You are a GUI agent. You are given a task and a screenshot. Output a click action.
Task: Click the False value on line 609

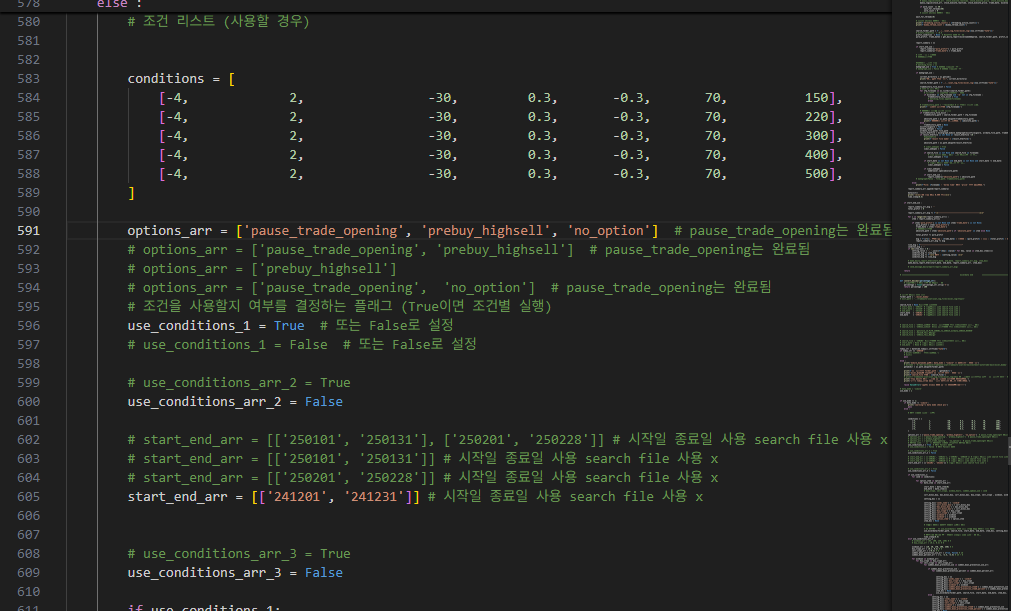pos(324,573)
